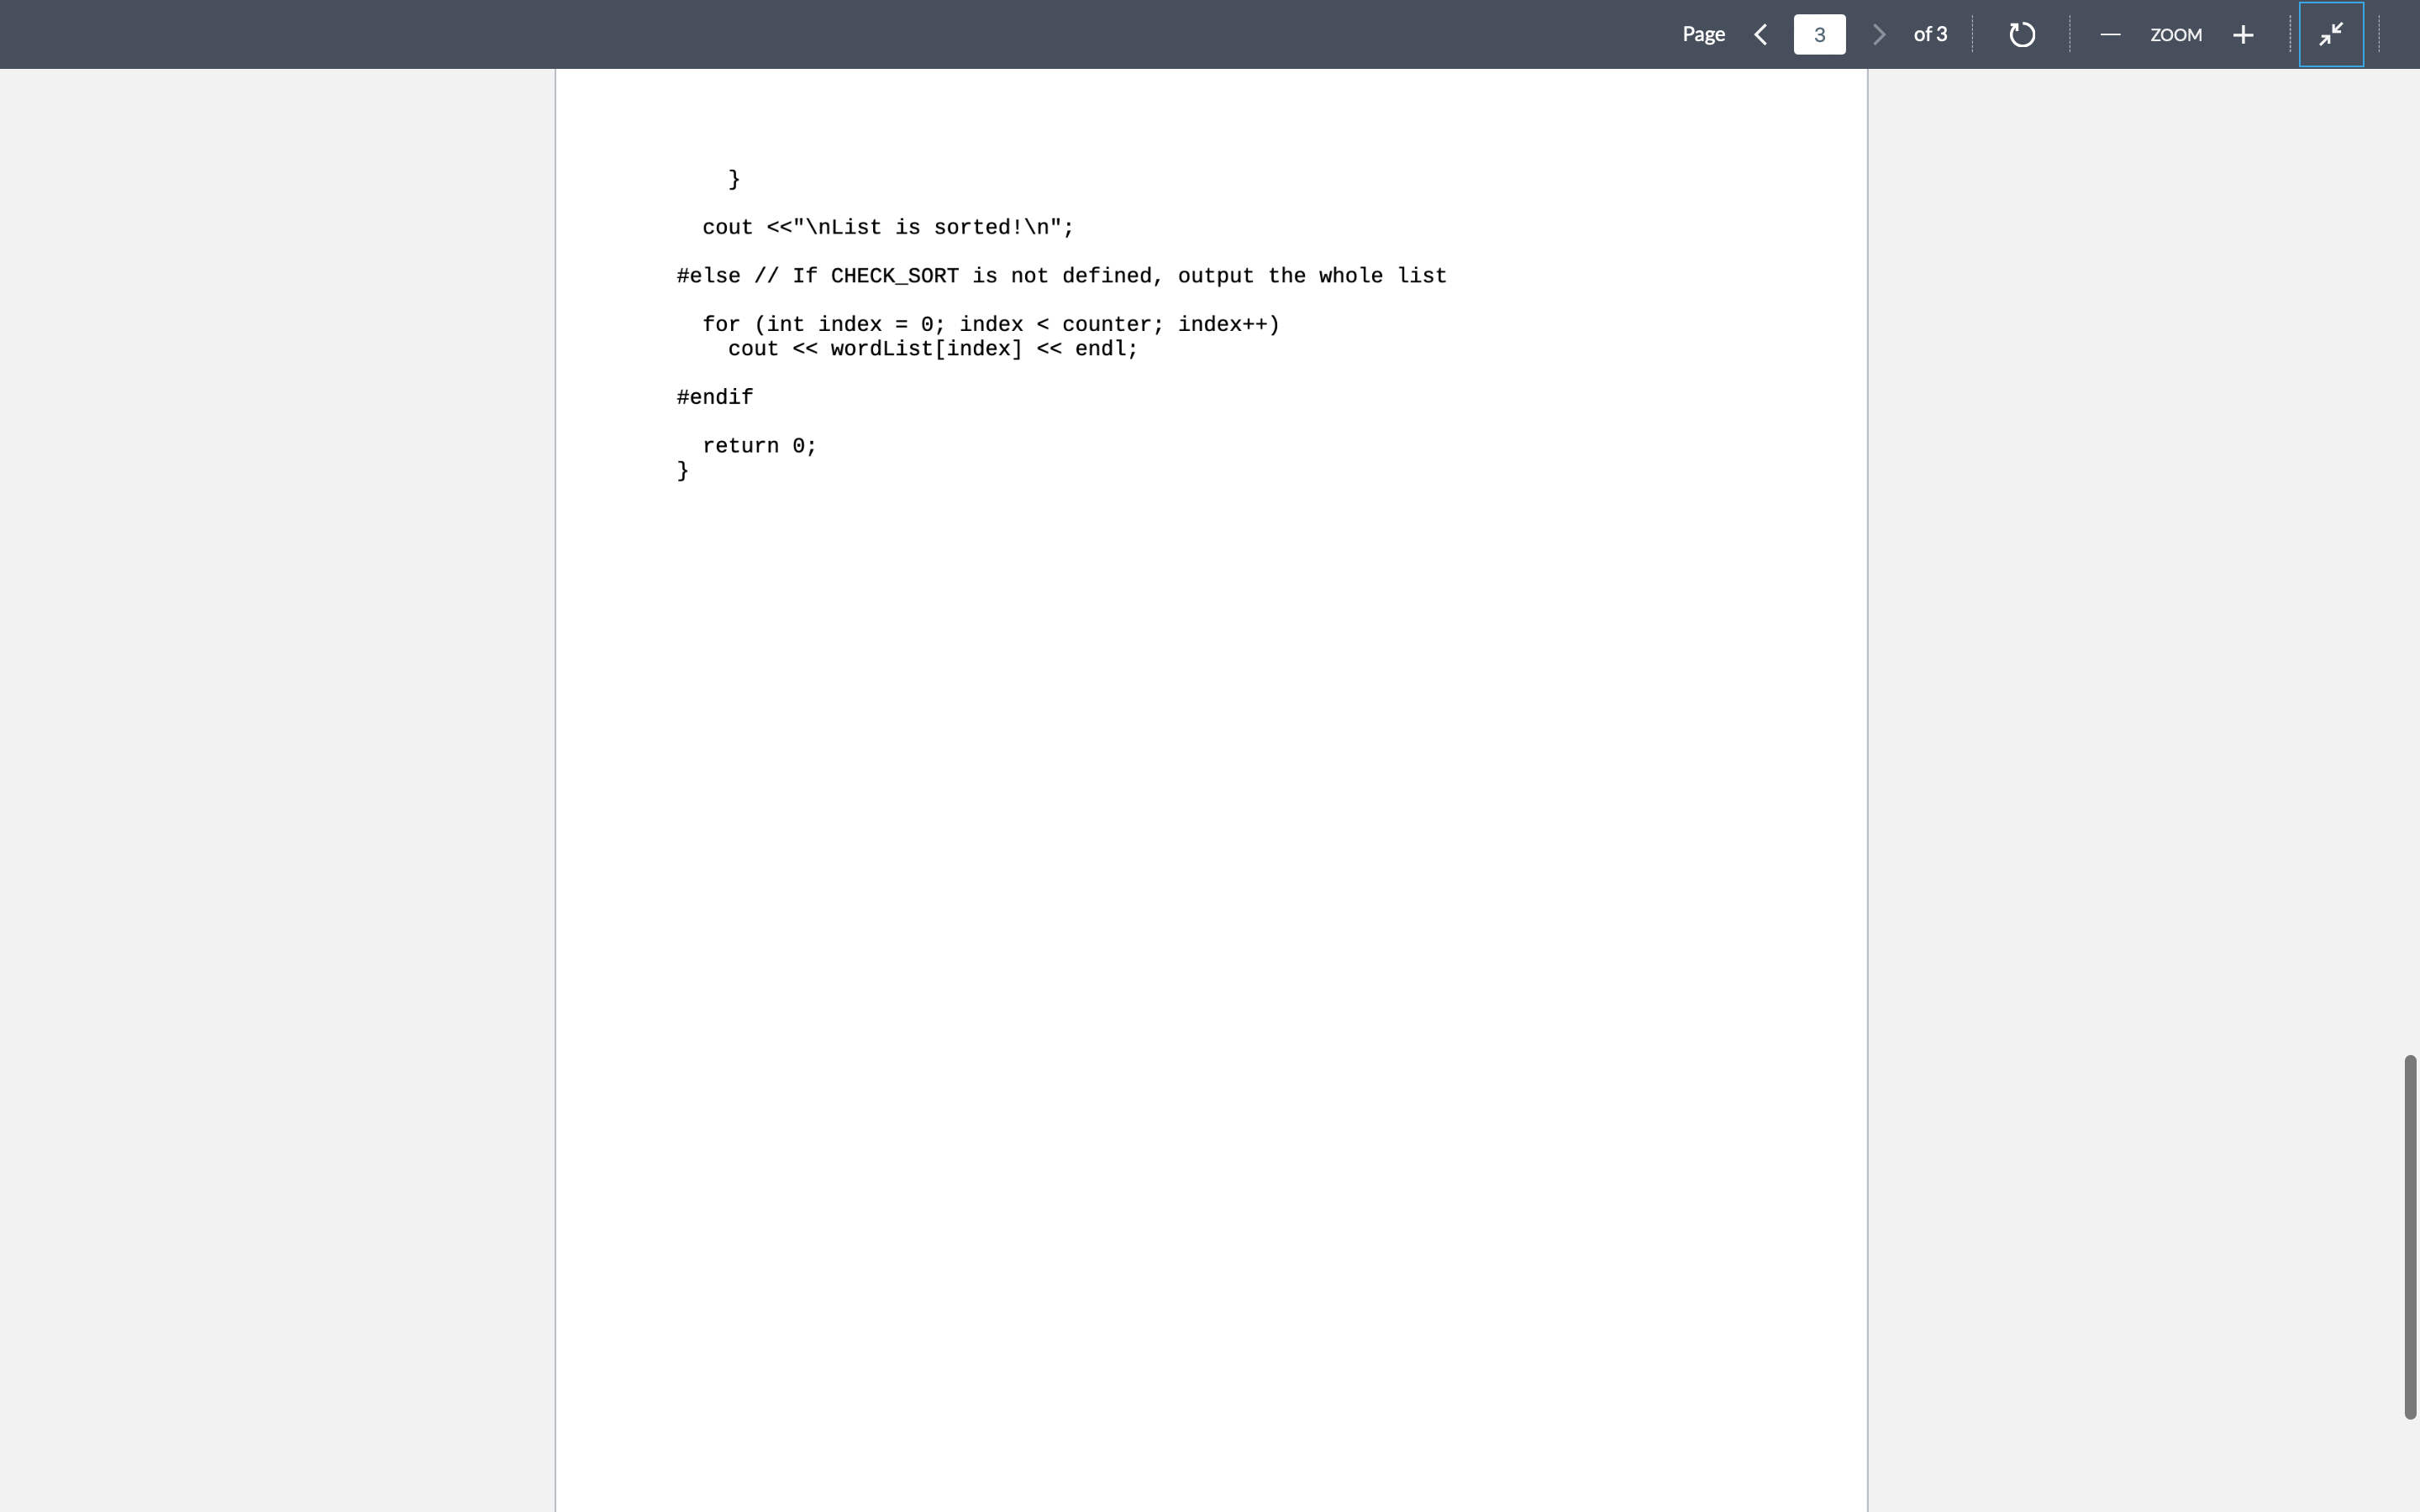2420x1512 pixels.
Task: Advance to the next page
Action: [1878, 34]
